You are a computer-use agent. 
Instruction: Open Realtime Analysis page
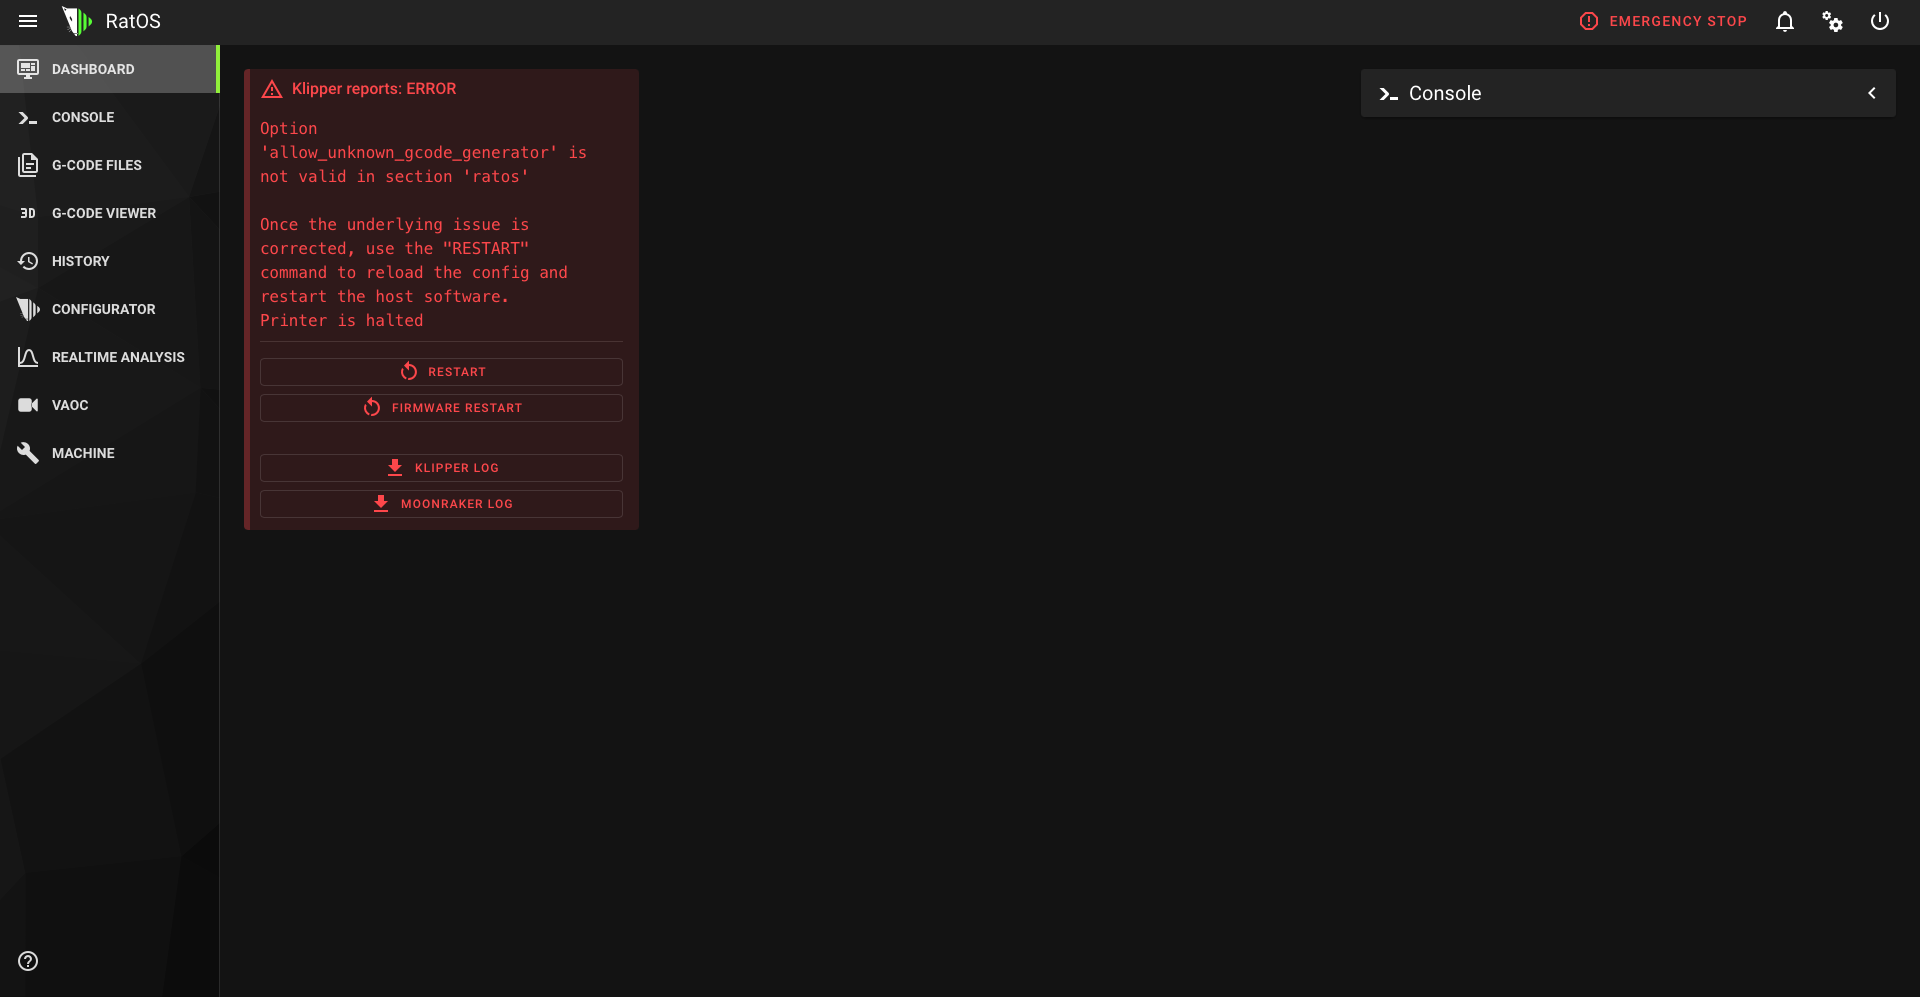click(x=109, y=357)
